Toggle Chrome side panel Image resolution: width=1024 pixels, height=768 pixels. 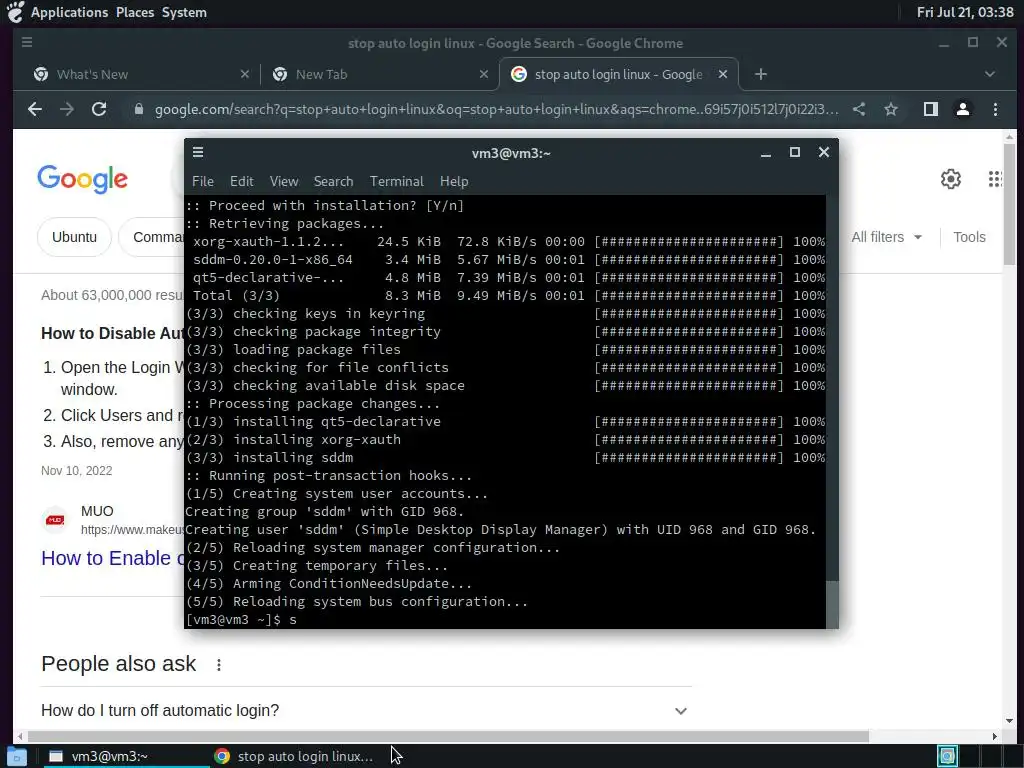click(x=931, y=109)
